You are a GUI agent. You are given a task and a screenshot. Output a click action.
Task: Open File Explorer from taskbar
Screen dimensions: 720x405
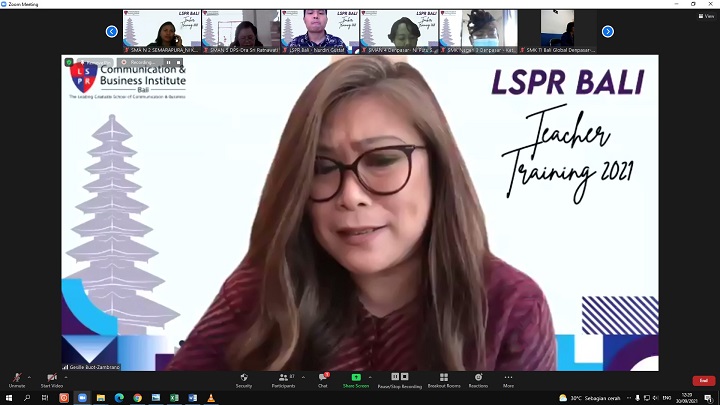pyautogui.click(x=101, y=398)
